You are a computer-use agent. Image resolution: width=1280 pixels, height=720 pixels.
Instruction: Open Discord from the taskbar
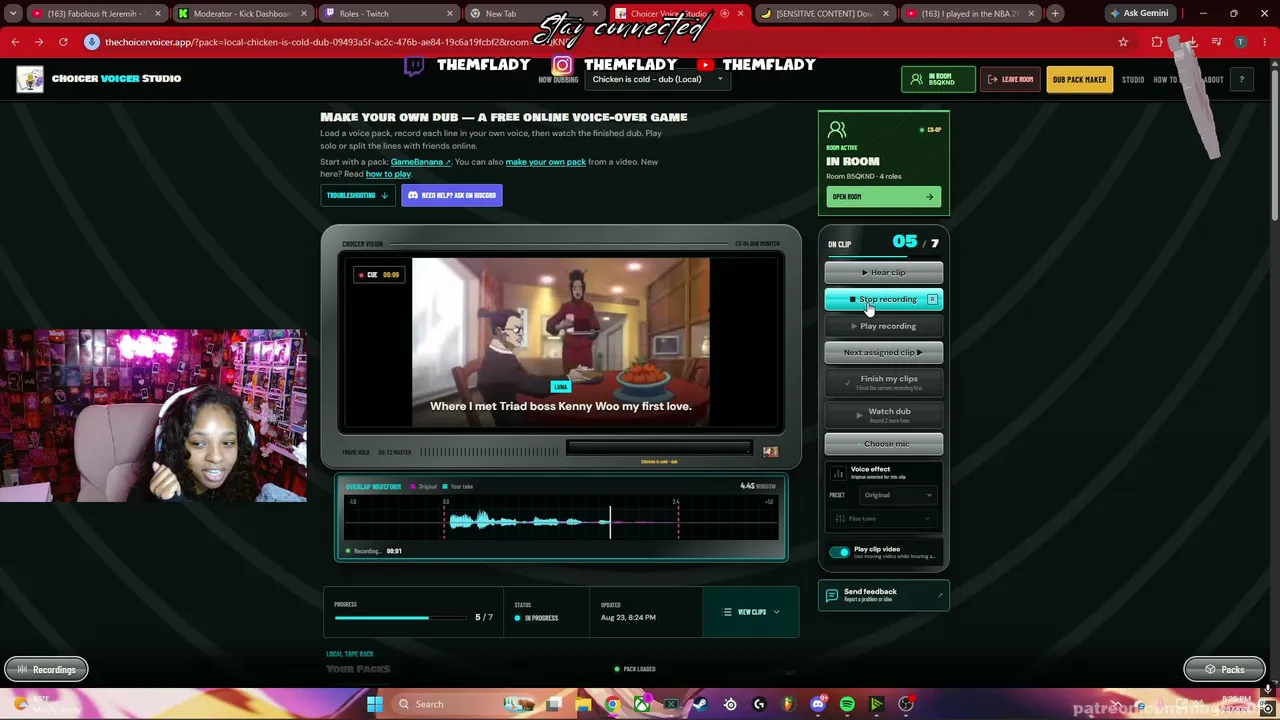pyautogui.click(x=818, y=704)
